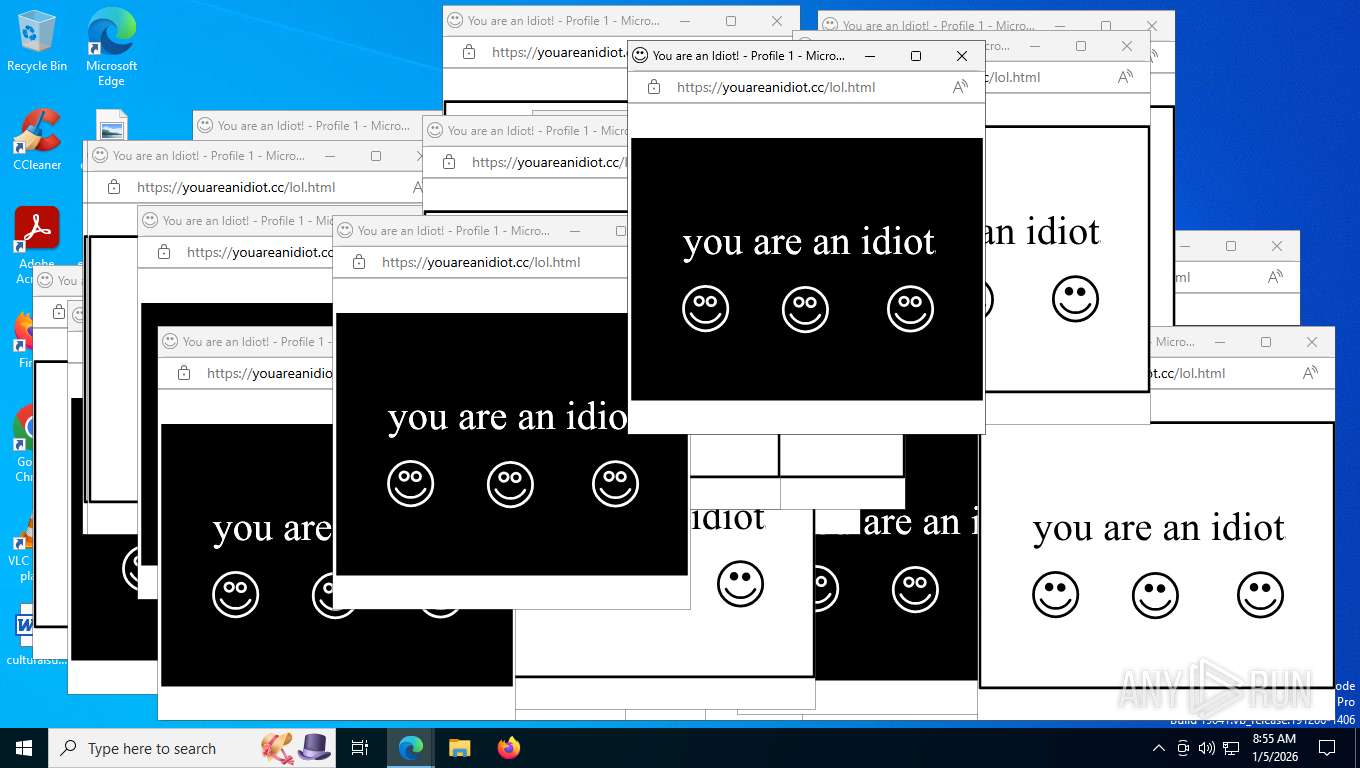
Task: Click "you are an idiot" text in the active window
Action: [x=809, y=242]
